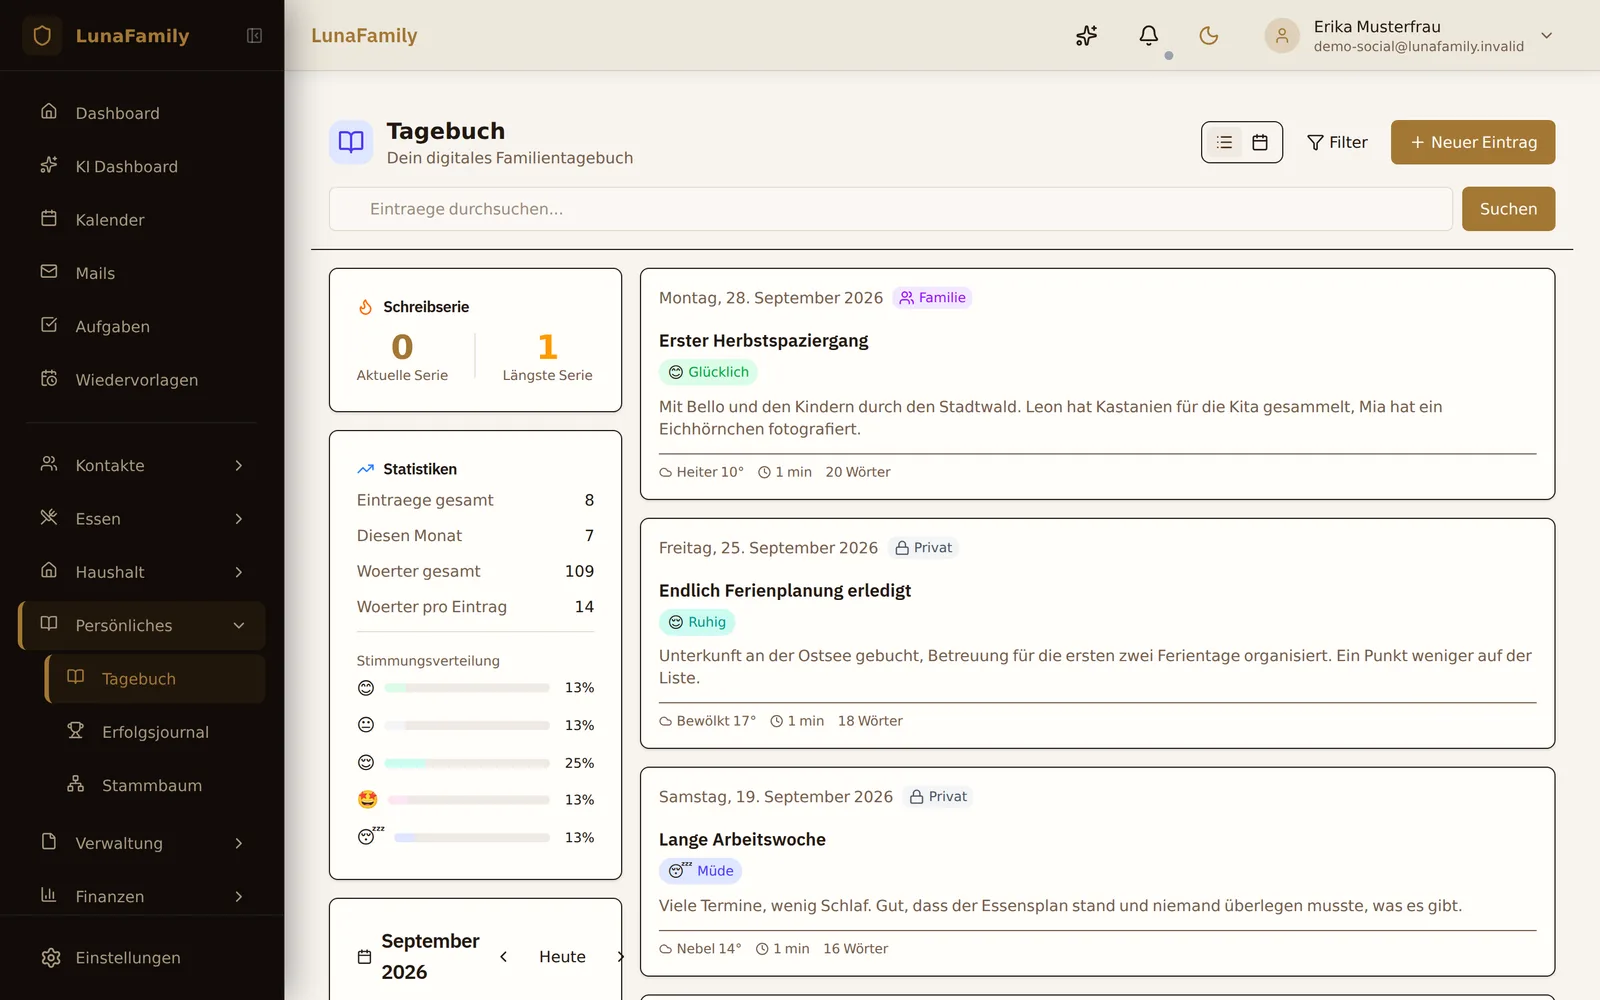Focus the Eintraege durchsuchen search field
This screenshot has width=1600, height=1000.
890,209
